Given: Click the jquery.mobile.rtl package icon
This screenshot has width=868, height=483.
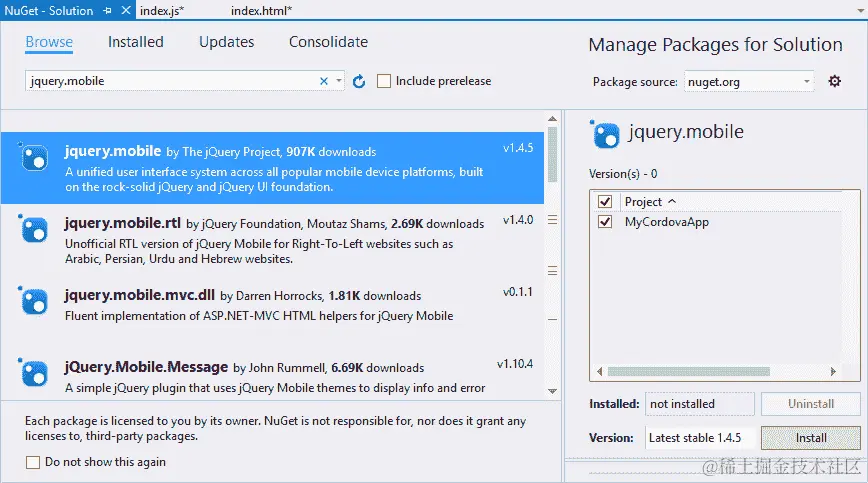Looking at the screenshot, I should tap(34, 228).
